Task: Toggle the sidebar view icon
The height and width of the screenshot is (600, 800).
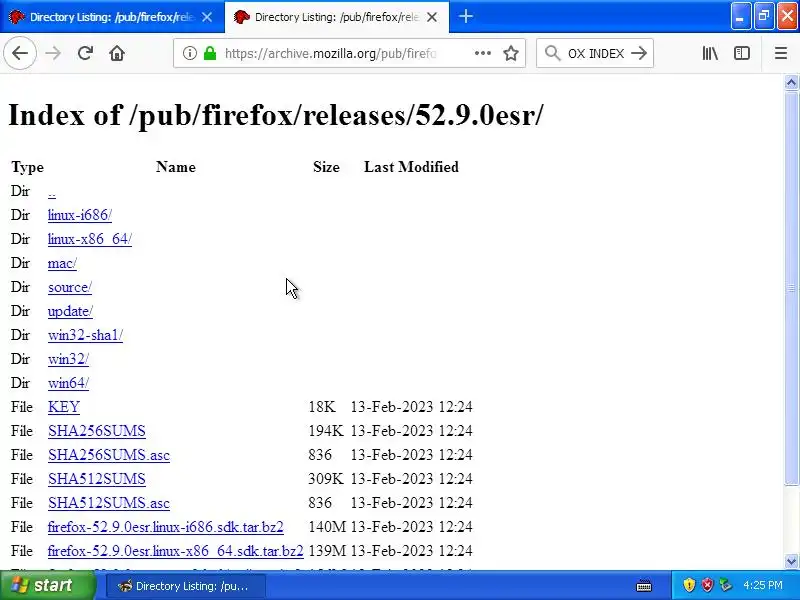Action: (741, 53)
